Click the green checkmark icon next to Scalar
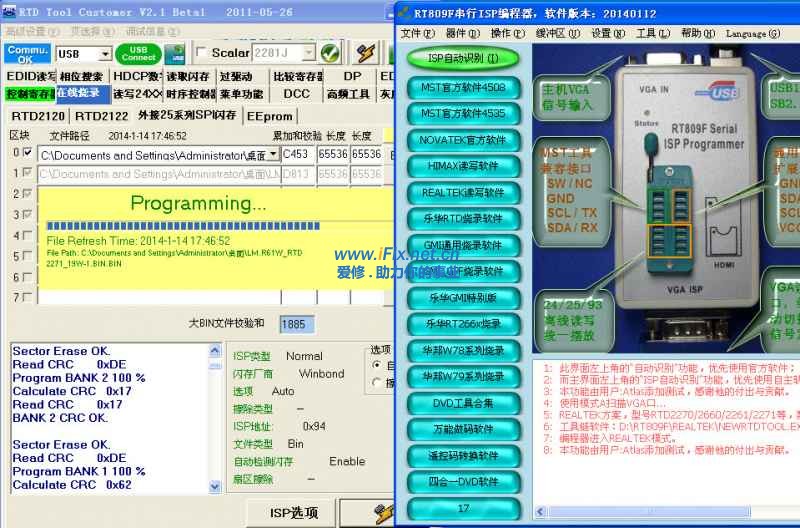This screenshot has height=528, width=800. click(330, 53)
